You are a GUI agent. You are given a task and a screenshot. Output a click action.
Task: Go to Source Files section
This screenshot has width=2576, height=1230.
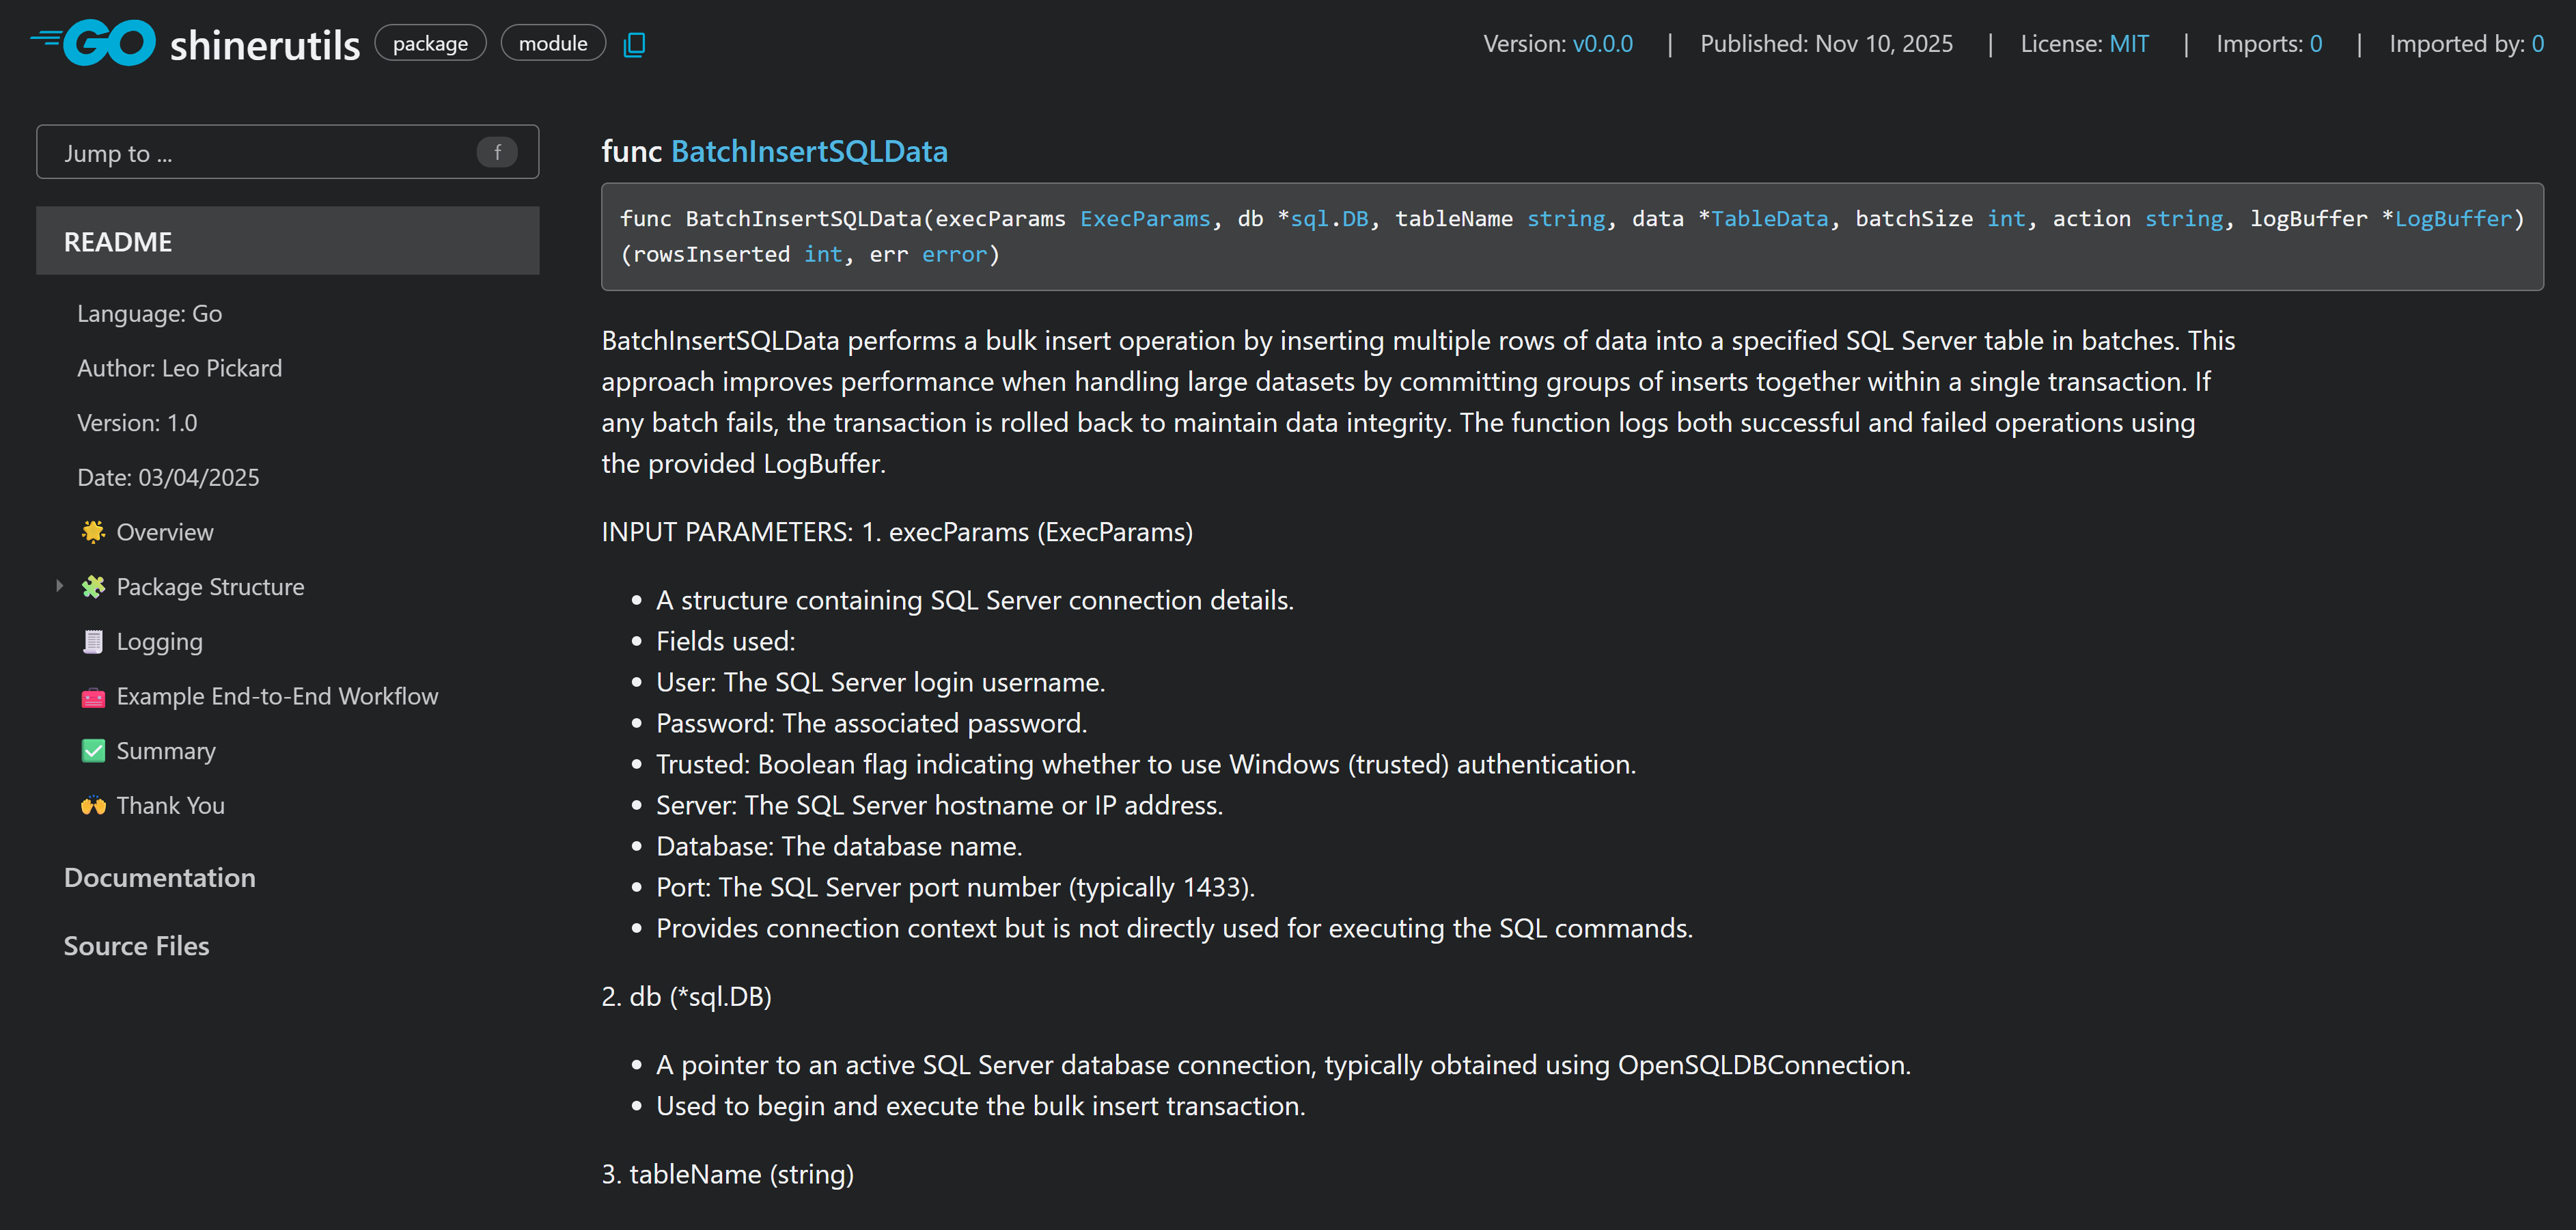pos(137,946)
